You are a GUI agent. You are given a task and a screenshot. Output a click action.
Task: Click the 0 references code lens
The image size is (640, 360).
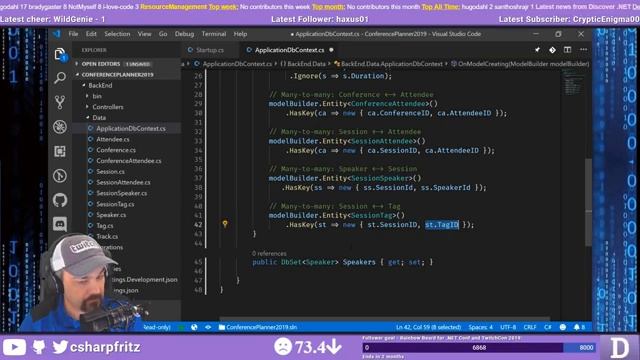pyautogui.click(x=269, y=253)
